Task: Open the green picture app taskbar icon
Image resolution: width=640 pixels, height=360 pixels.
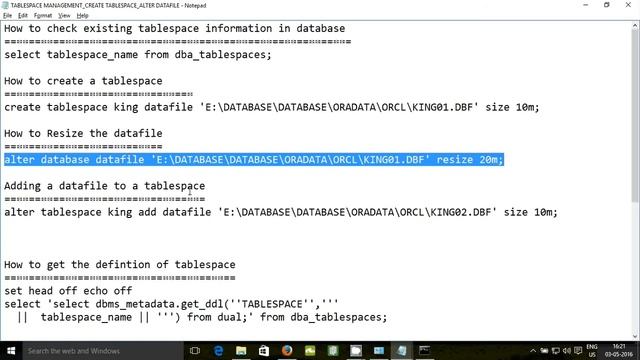Action: click(x=310, y=351)
